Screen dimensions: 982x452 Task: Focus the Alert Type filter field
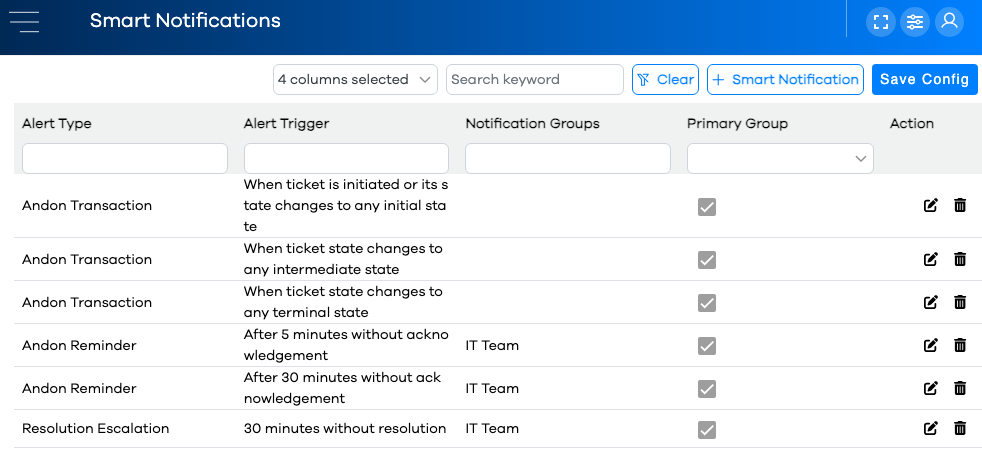(x=125, y=158)
